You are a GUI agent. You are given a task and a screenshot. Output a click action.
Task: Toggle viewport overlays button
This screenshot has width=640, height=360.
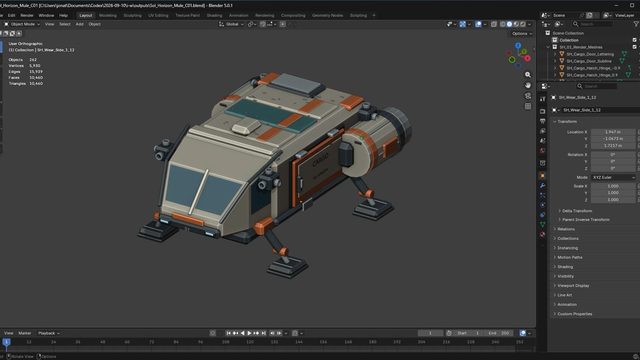point(478,24)
